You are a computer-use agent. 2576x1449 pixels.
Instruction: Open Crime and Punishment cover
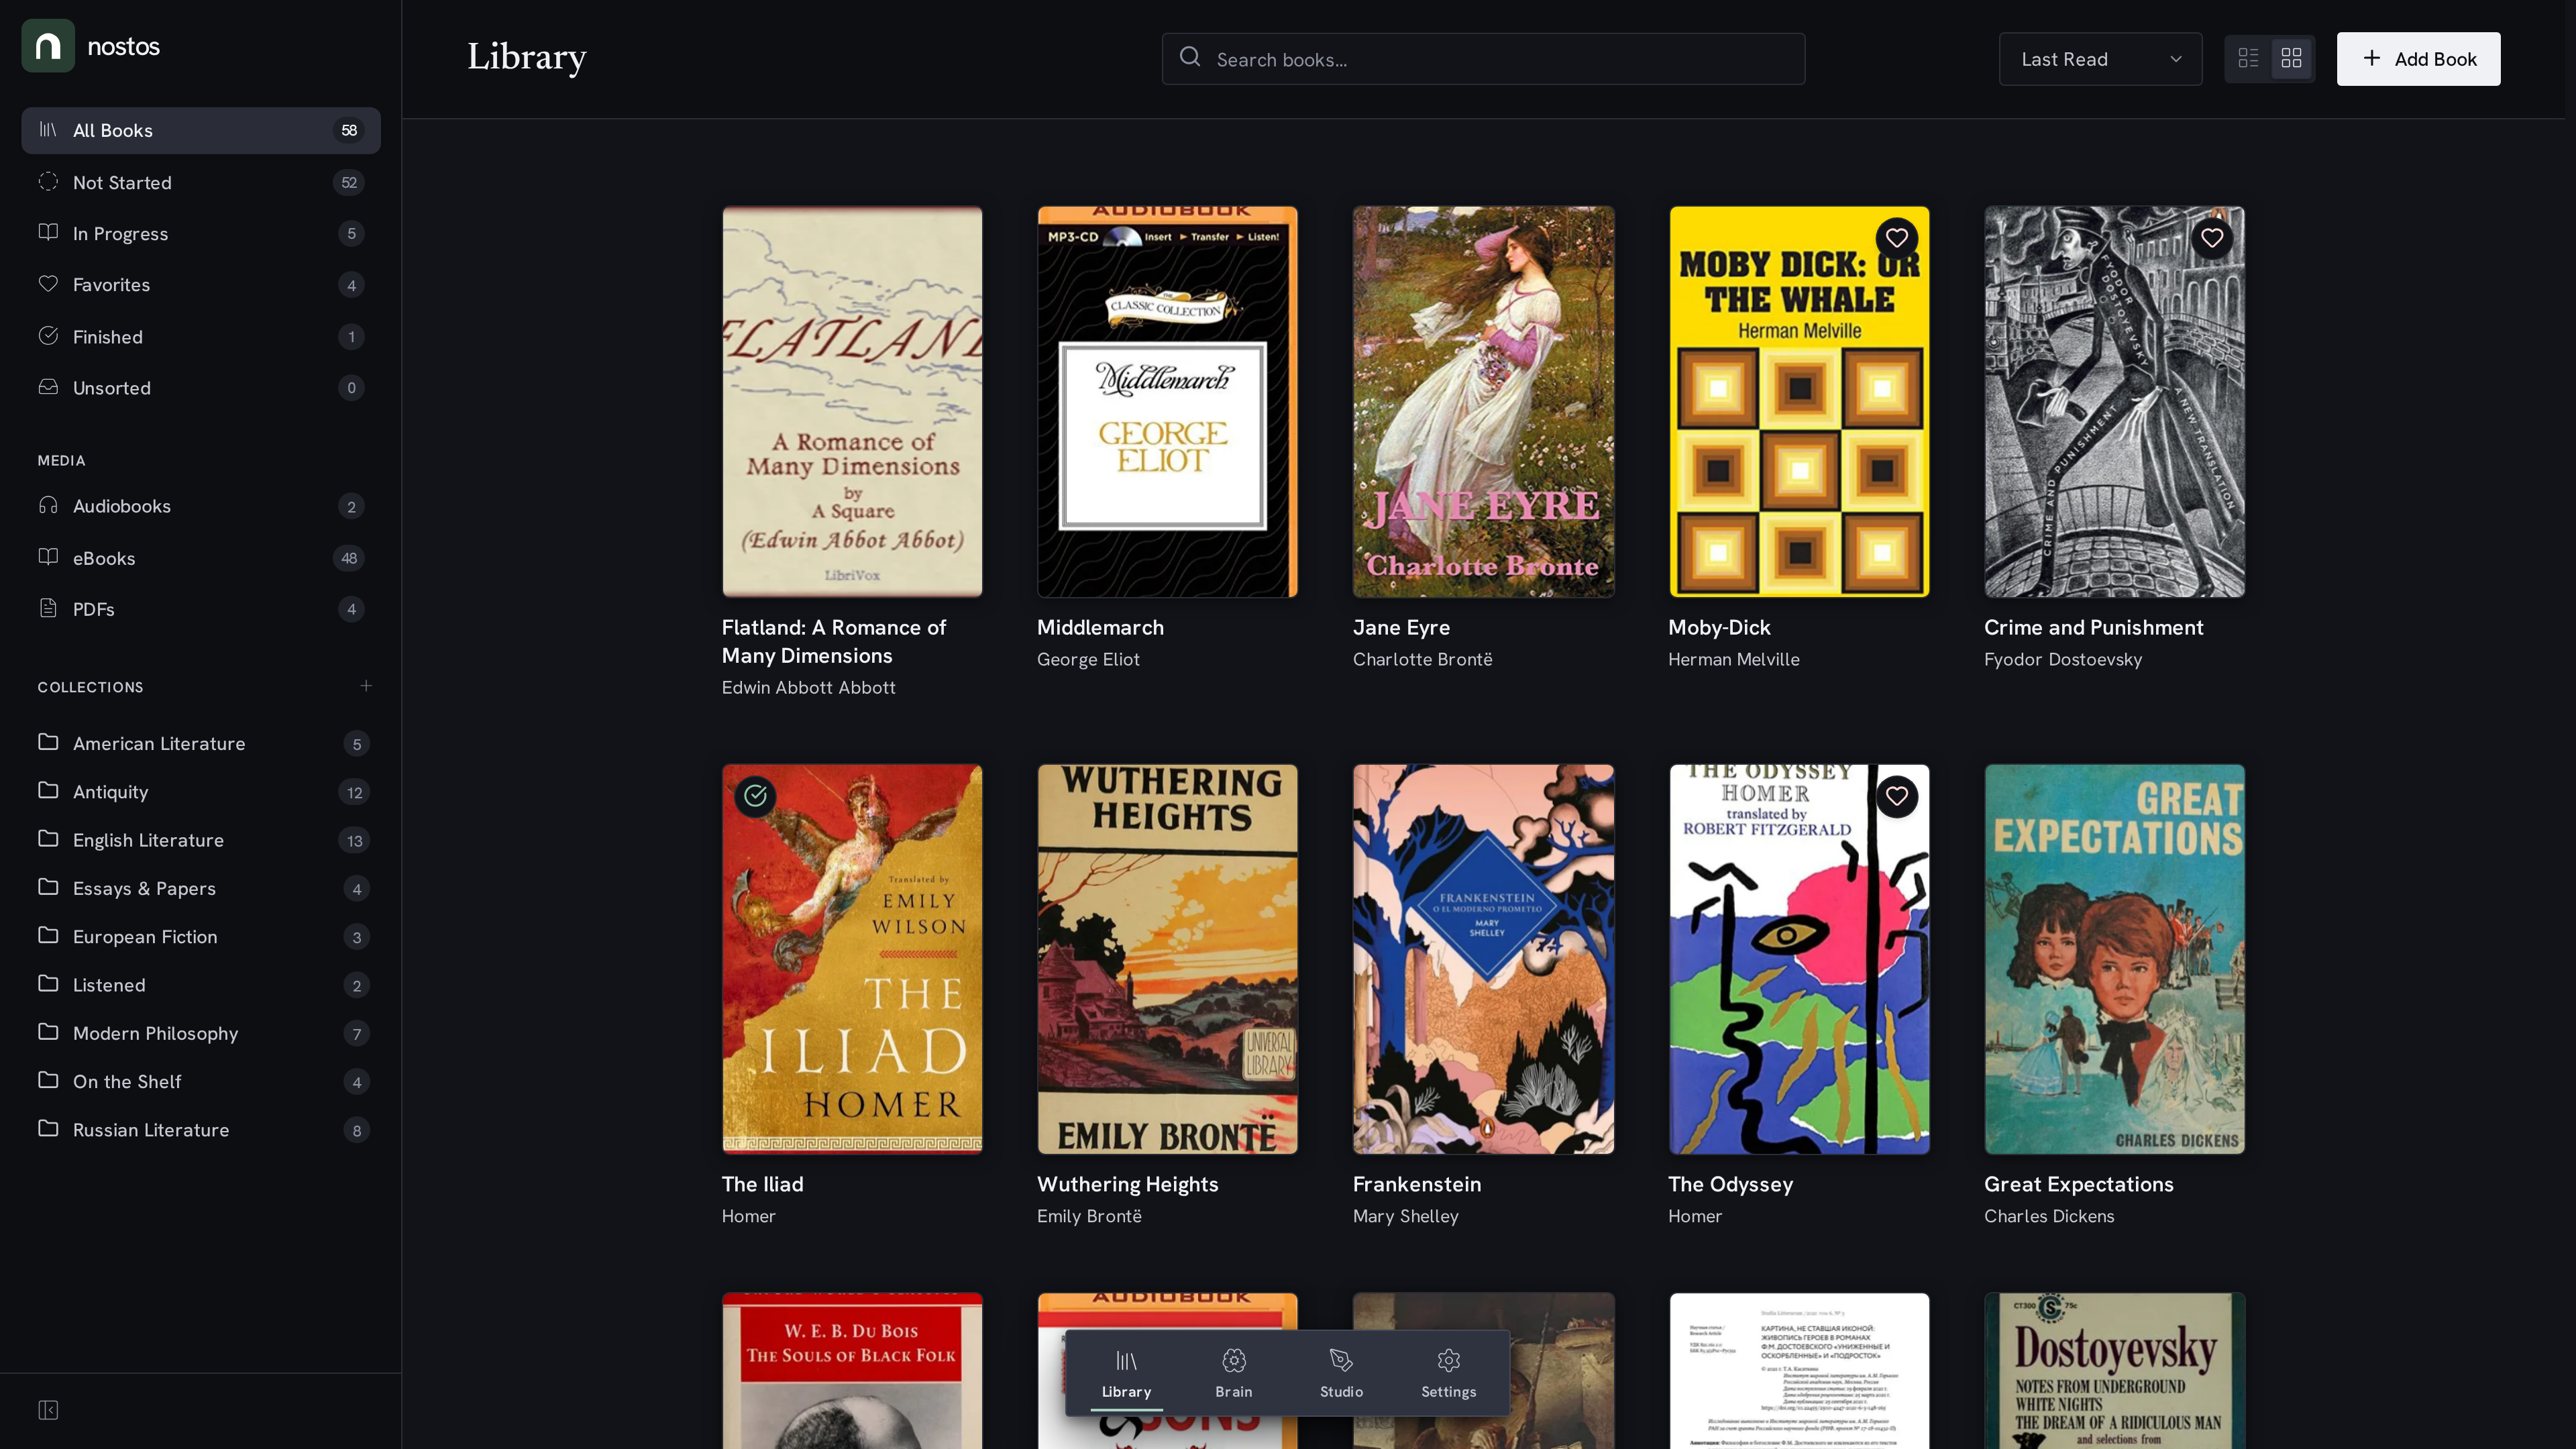pyautogui.click(x=2114, y=402)
